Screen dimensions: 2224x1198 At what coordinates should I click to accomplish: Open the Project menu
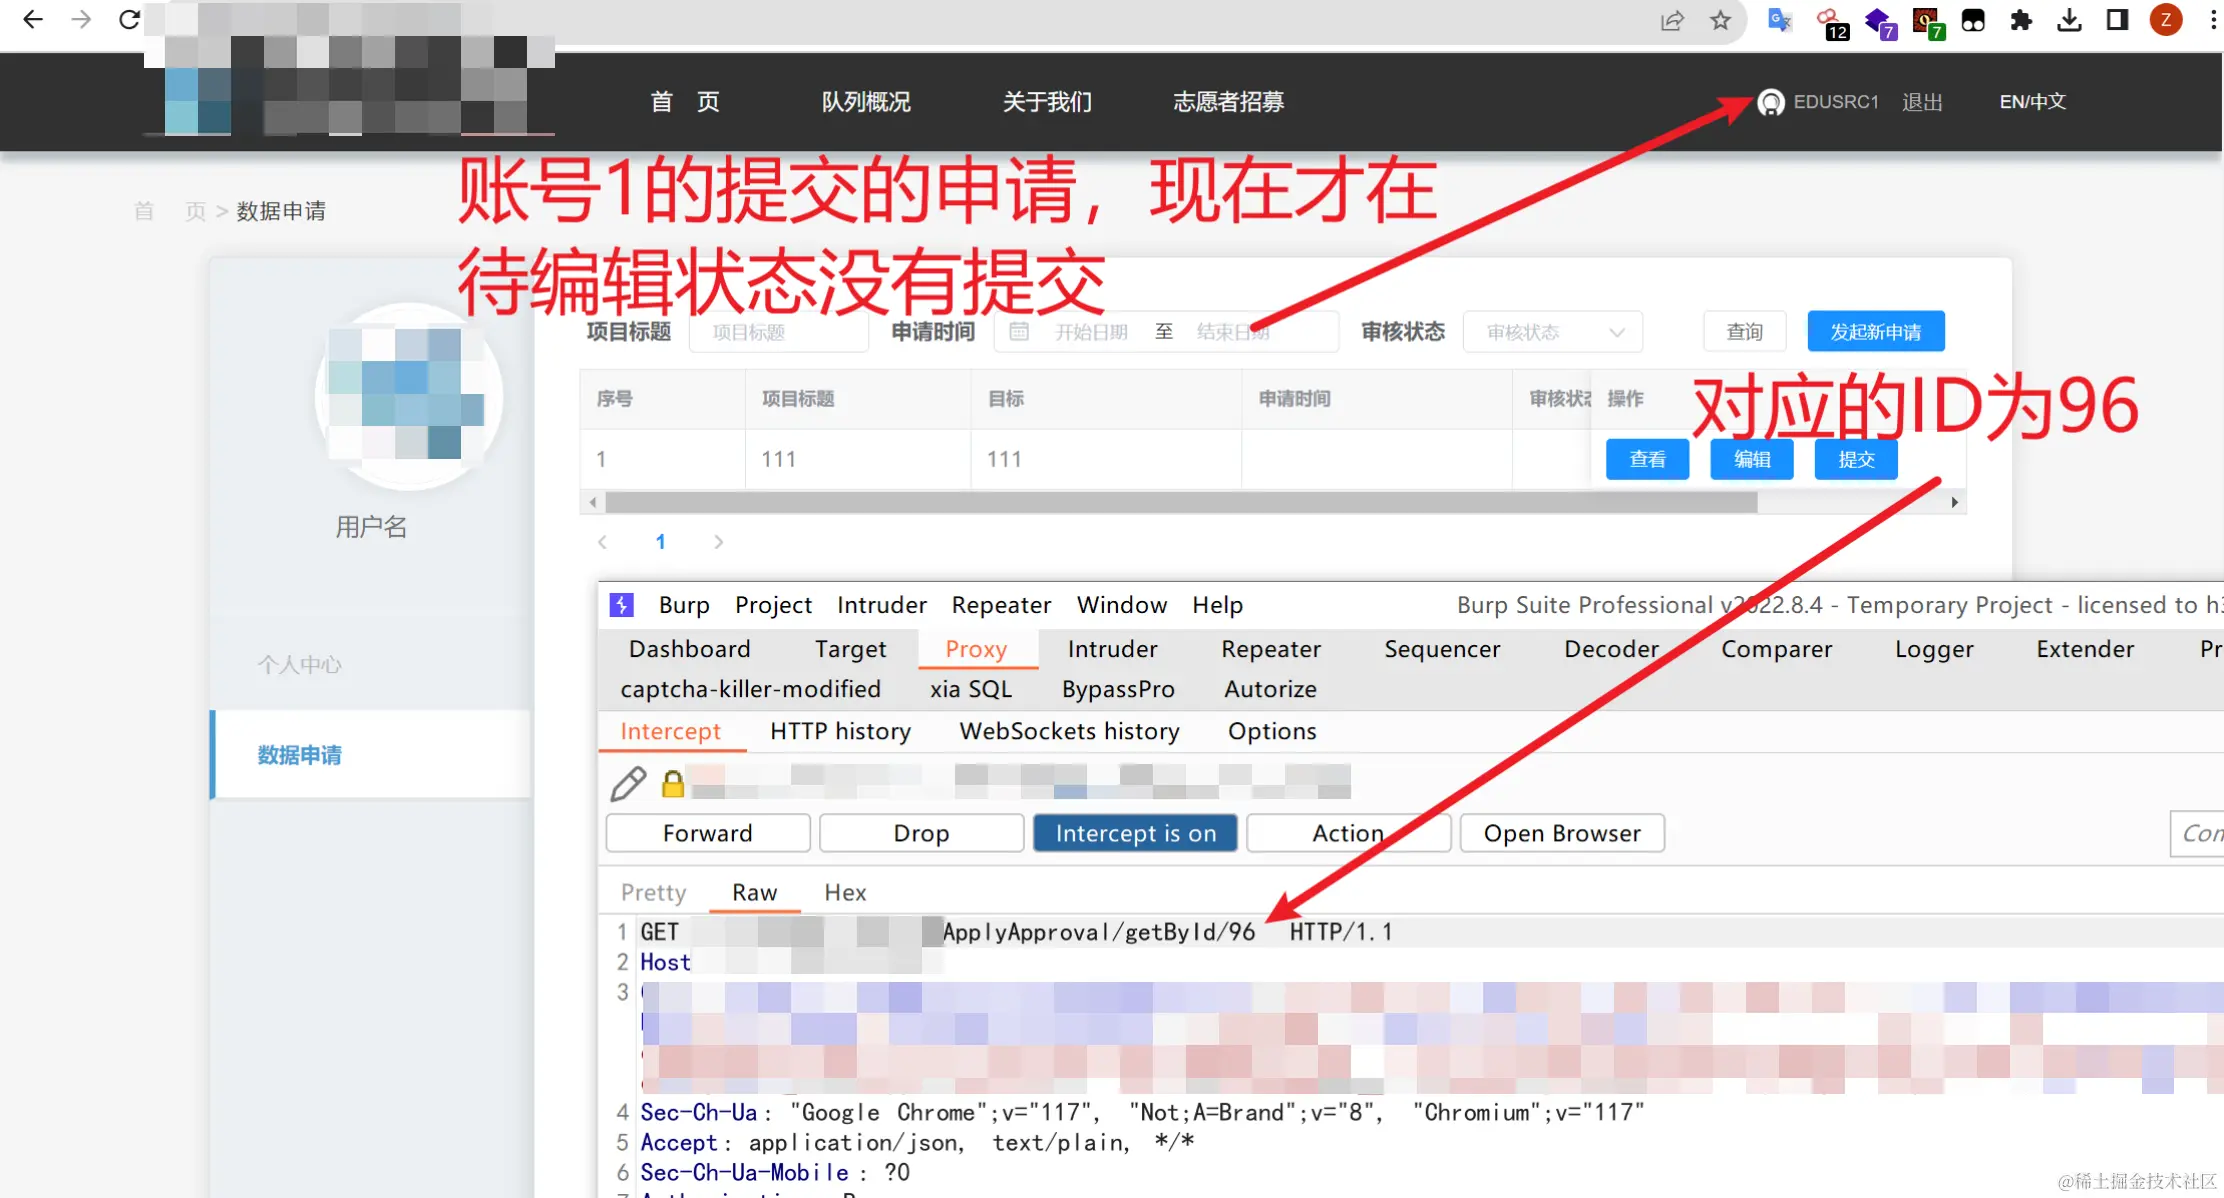click(773, 605)
